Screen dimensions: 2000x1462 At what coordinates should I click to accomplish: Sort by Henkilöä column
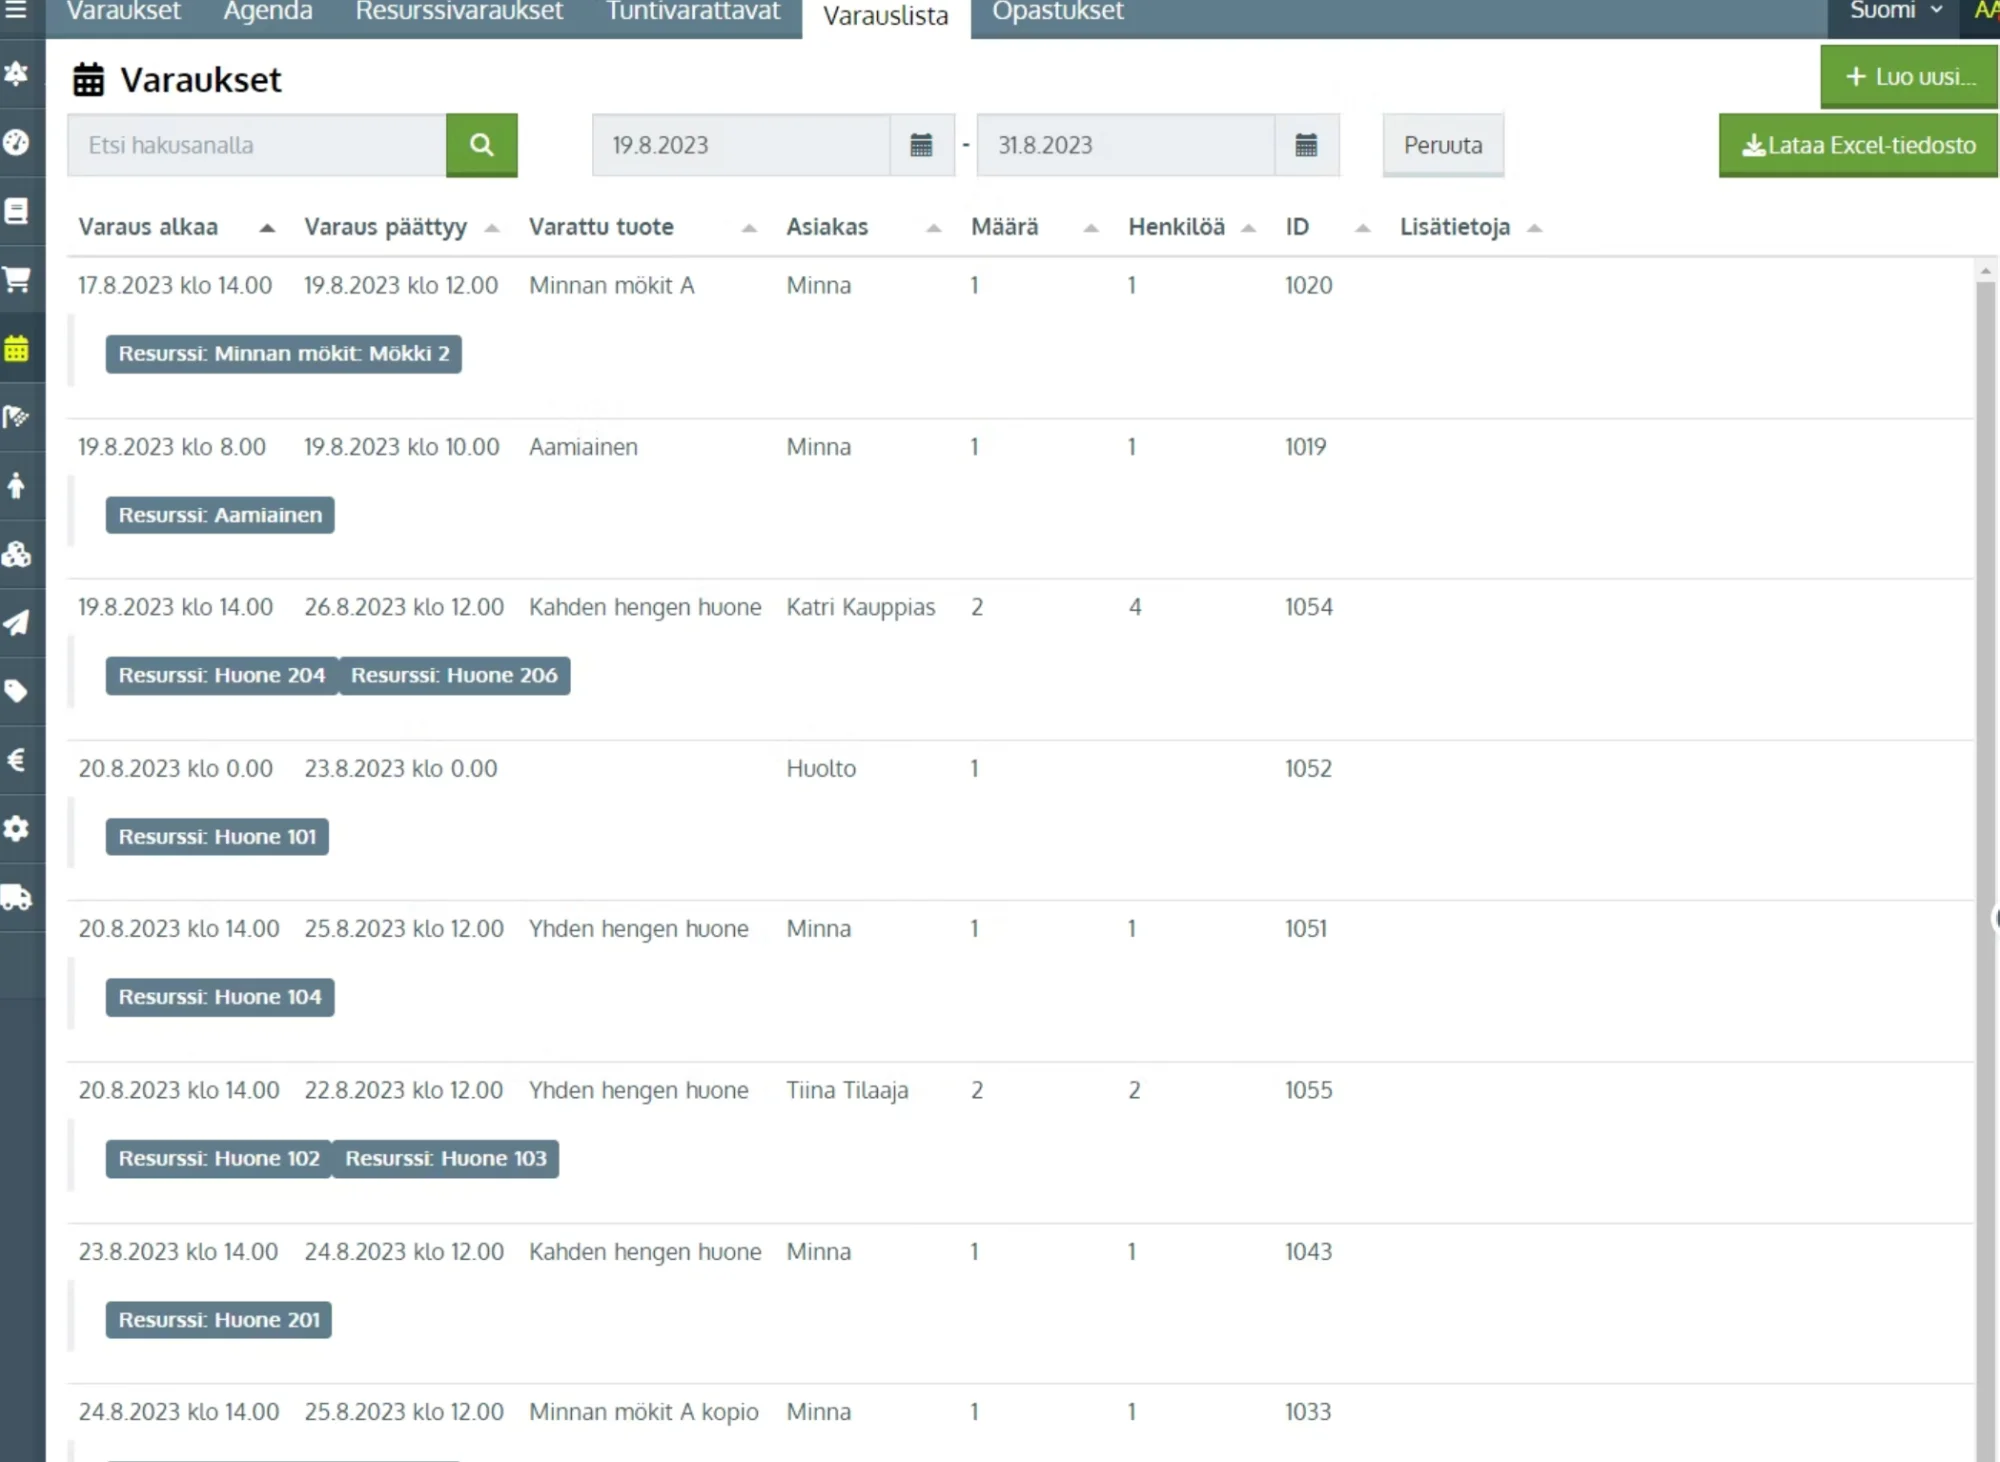[1192, 227]
